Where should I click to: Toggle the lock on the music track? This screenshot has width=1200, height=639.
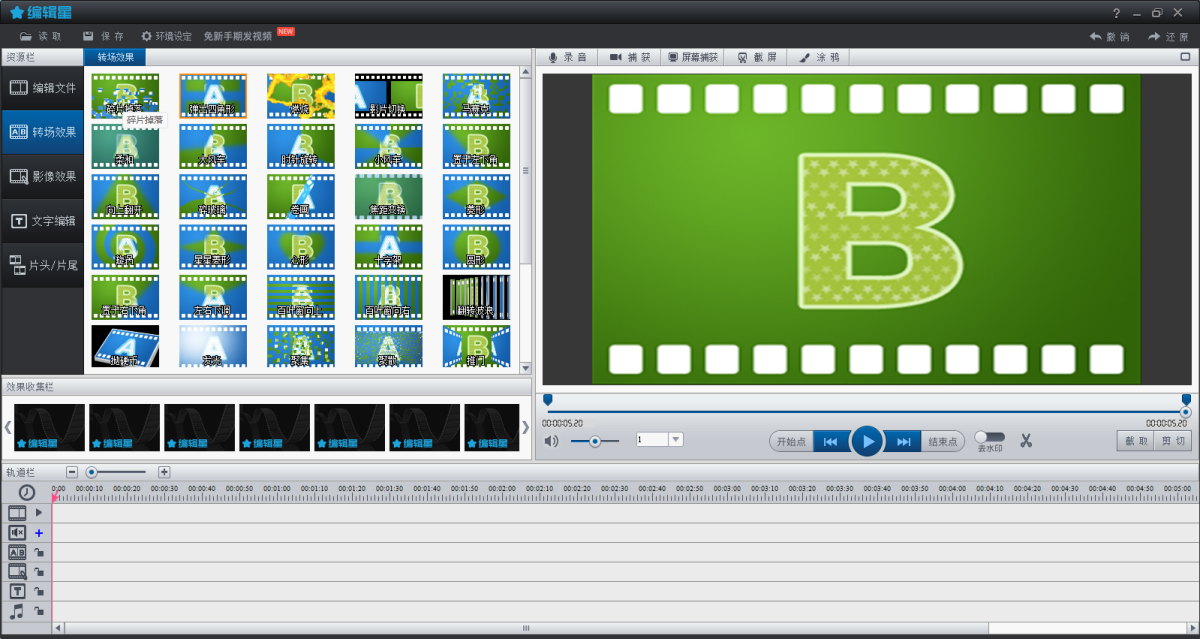click(x=39, y=610)
